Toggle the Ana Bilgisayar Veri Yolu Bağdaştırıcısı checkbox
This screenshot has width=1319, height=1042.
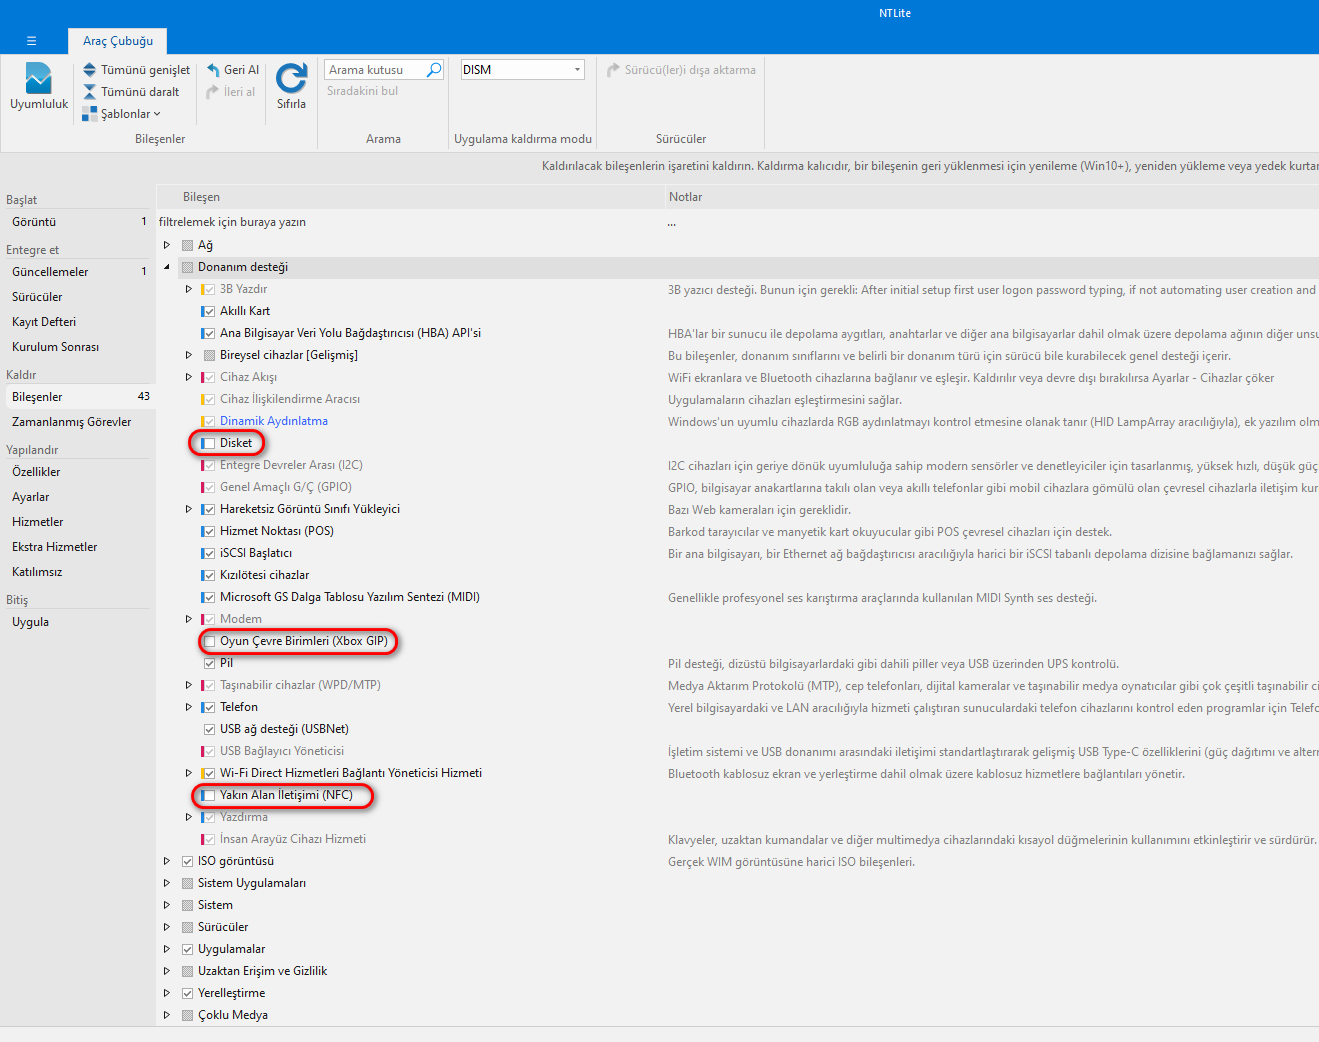[209, 333]
